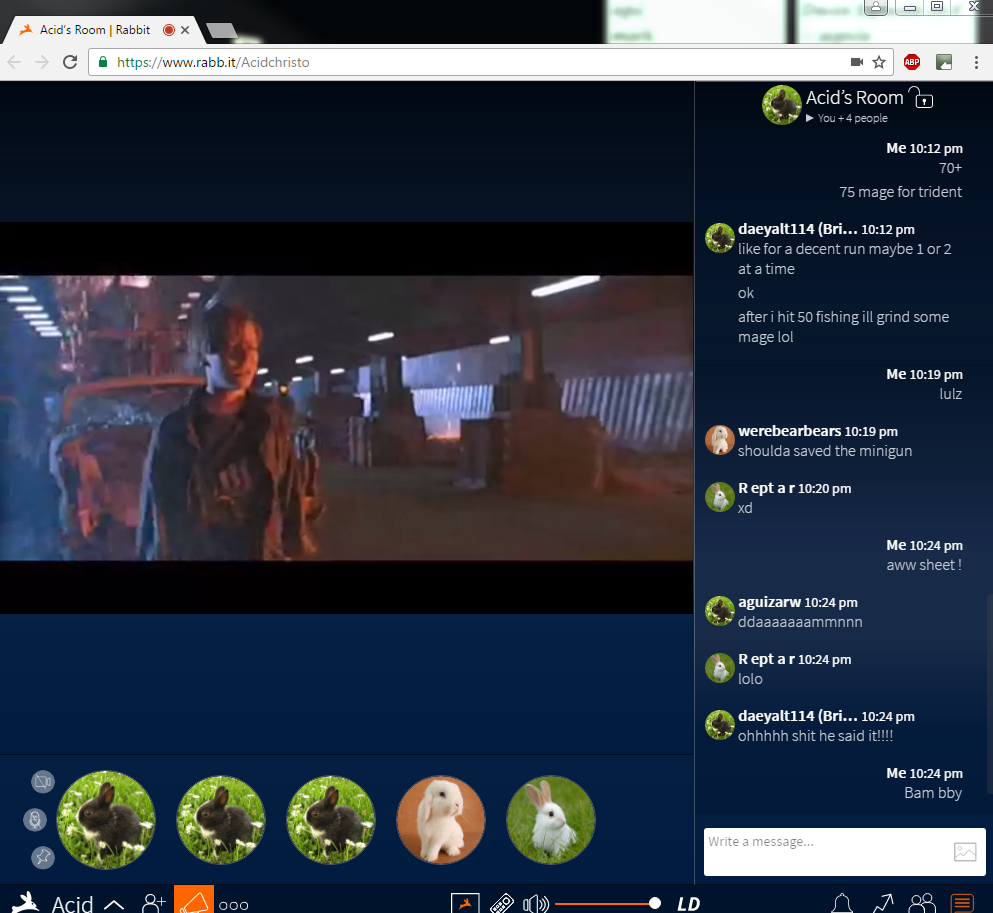Click the LD quality button
The width and height of the screenshot is (993, 913).
pyautogui.click(x=688, y=904)
